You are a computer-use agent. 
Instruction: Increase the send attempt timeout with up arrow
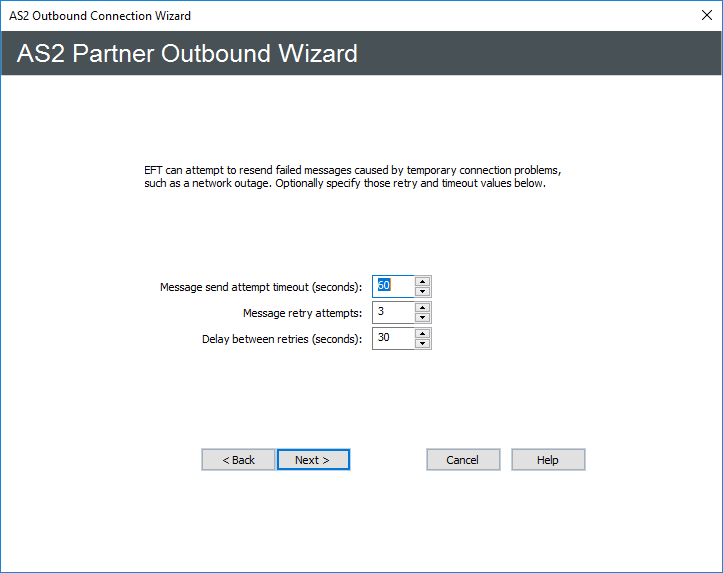(x=423, y=281)
